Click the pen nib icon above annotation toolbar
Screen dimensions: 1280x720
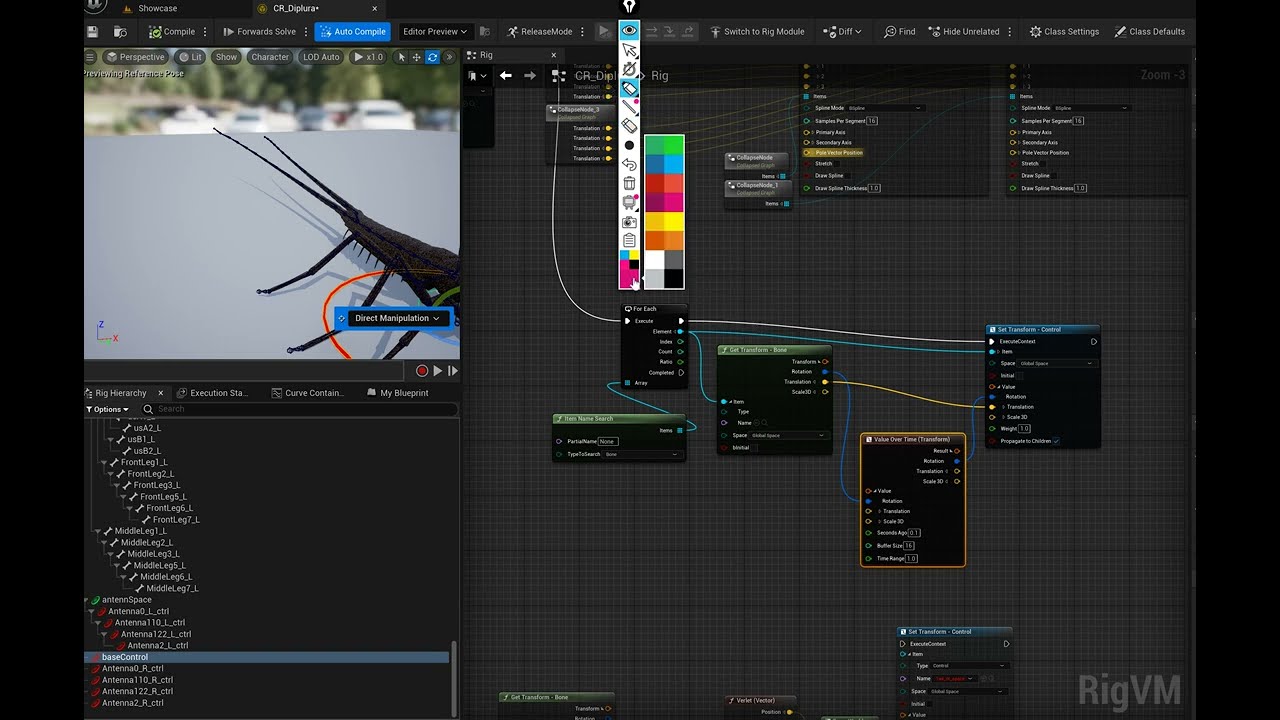[x=629, y=8]
